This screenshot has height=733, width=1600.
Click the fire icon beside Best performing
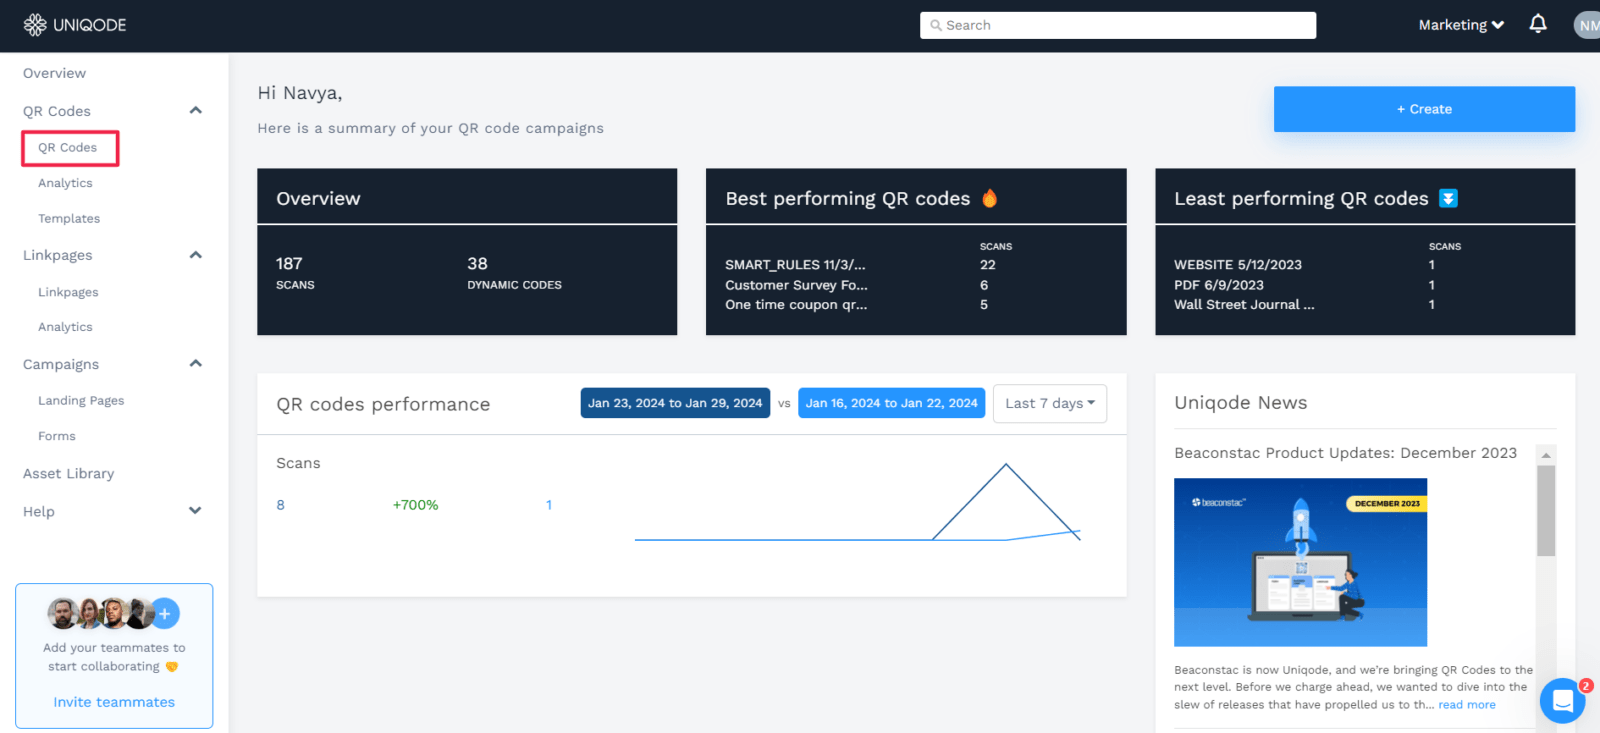(x=989, y=198)
